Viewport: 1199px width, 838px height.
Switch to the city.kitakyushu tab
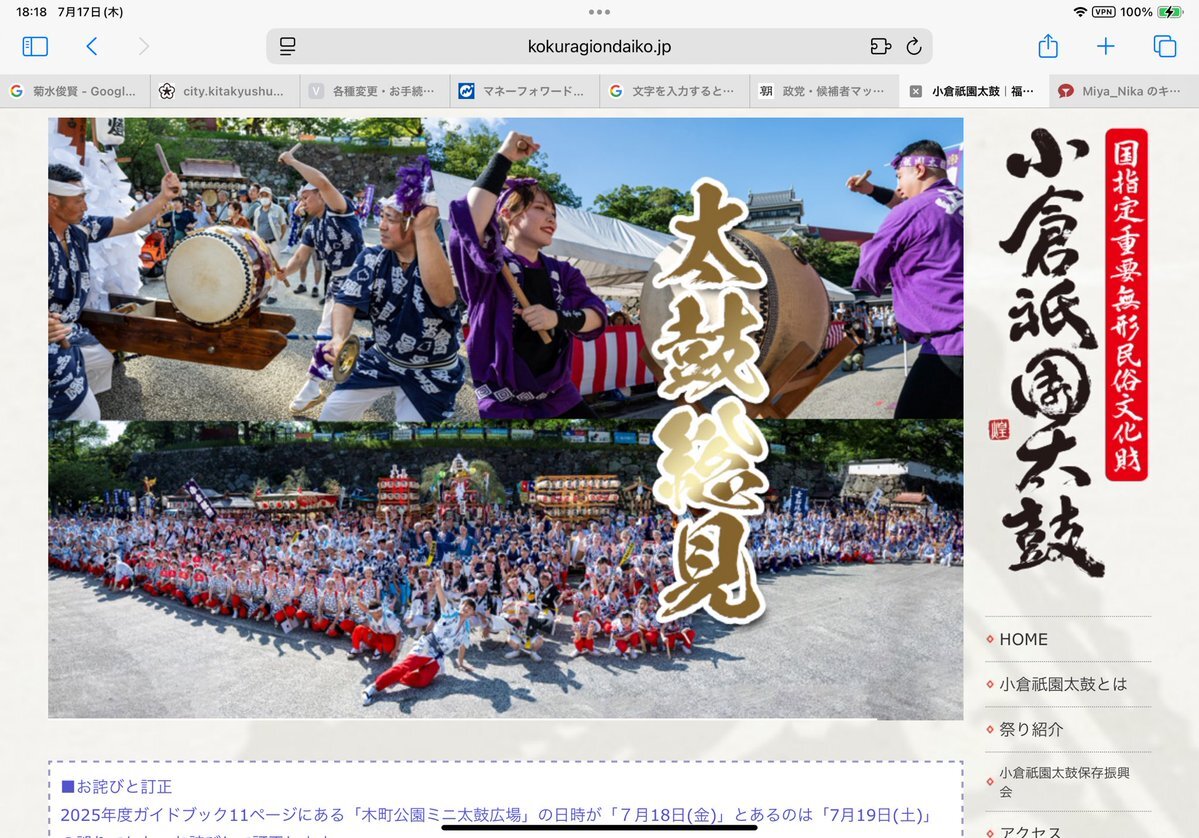(225, 92)
